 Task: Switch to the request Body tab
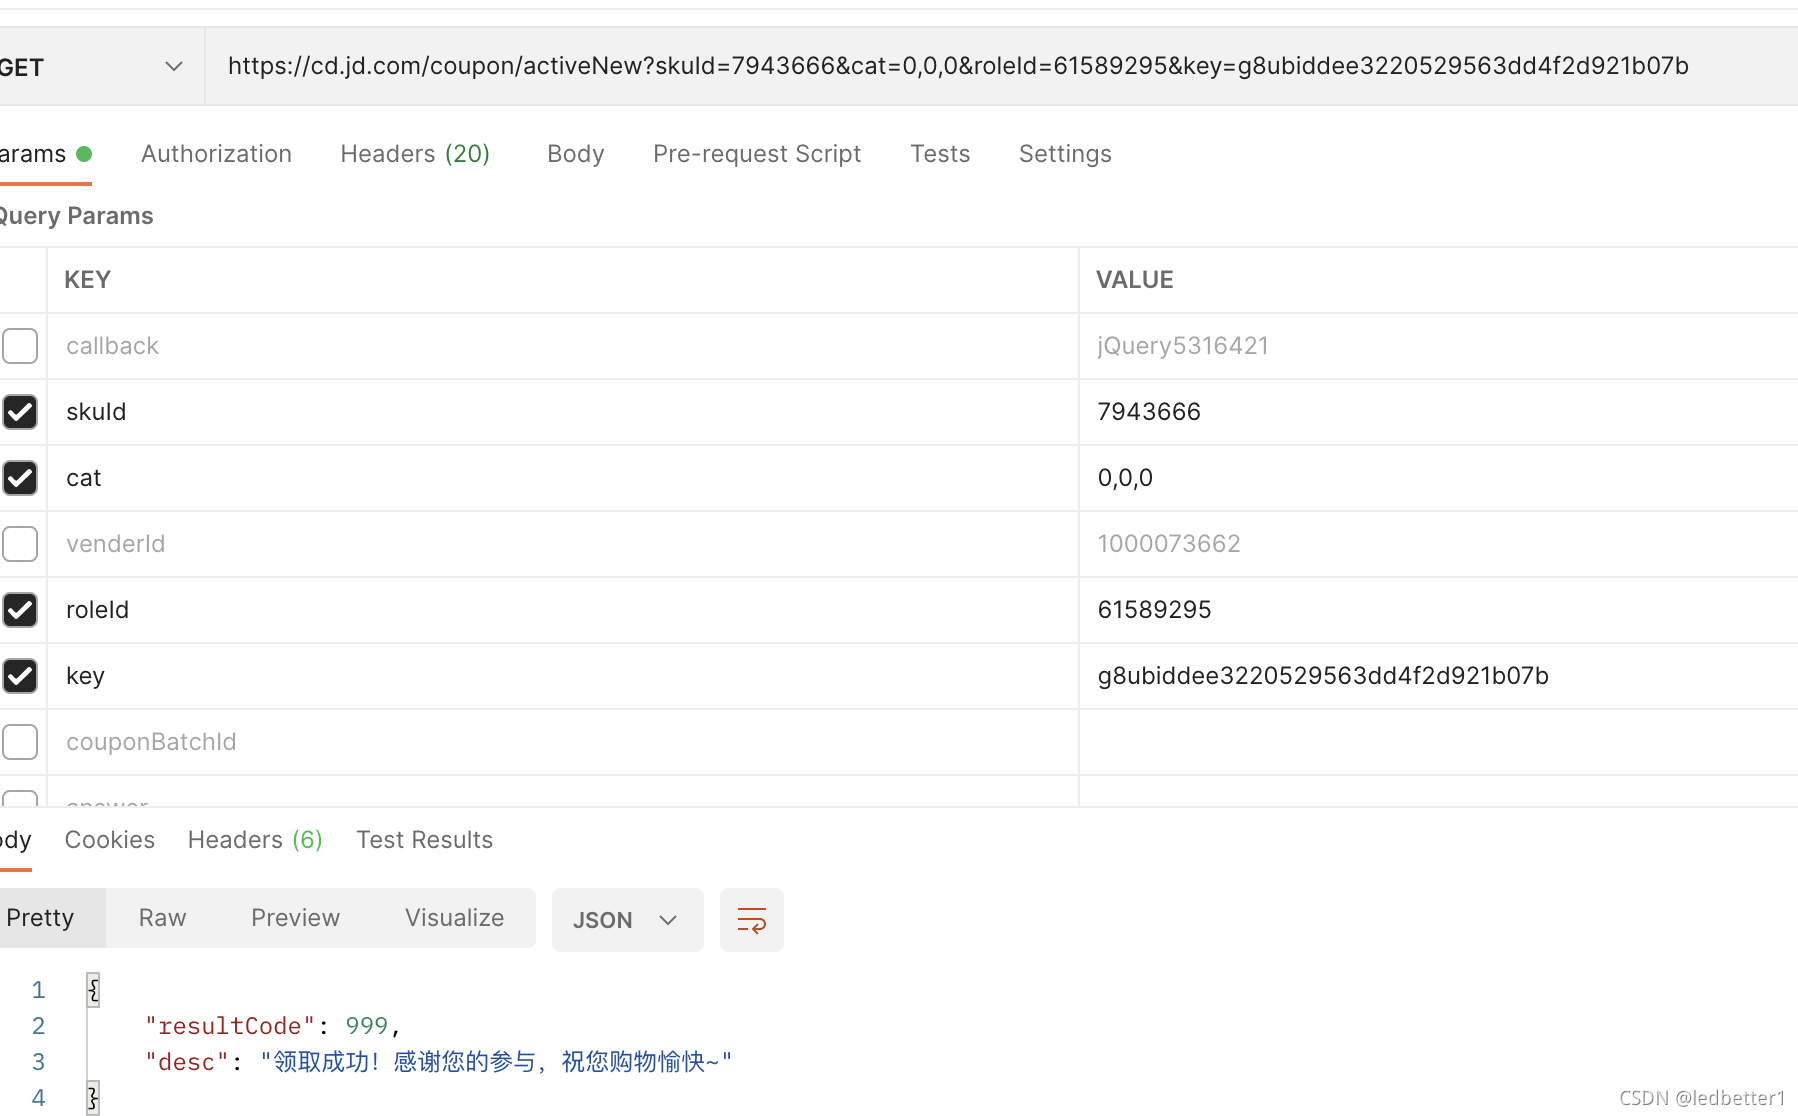[576, 154]
